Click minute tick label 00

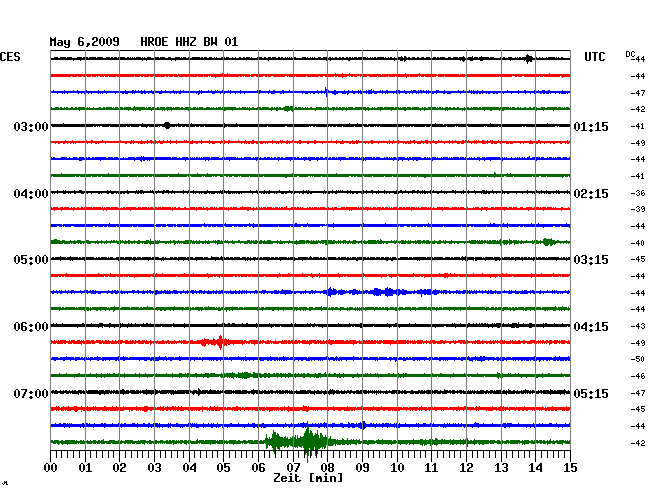pos(51,467)
